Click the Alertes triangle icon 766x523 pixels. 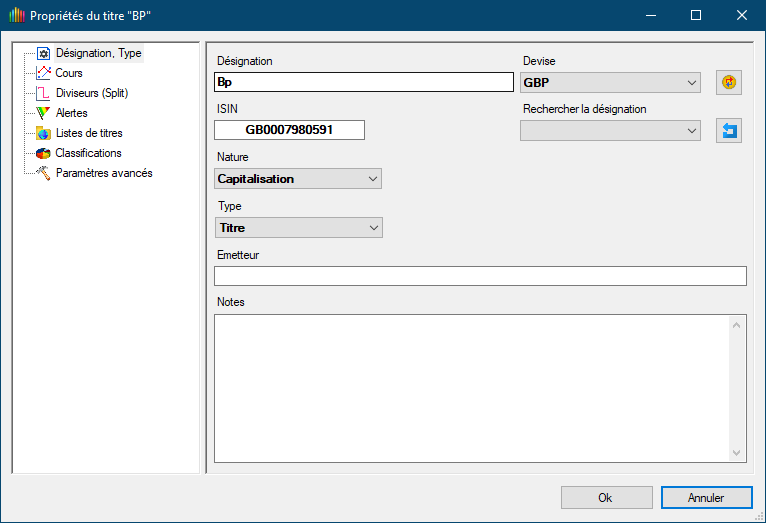tap(43, 113)
